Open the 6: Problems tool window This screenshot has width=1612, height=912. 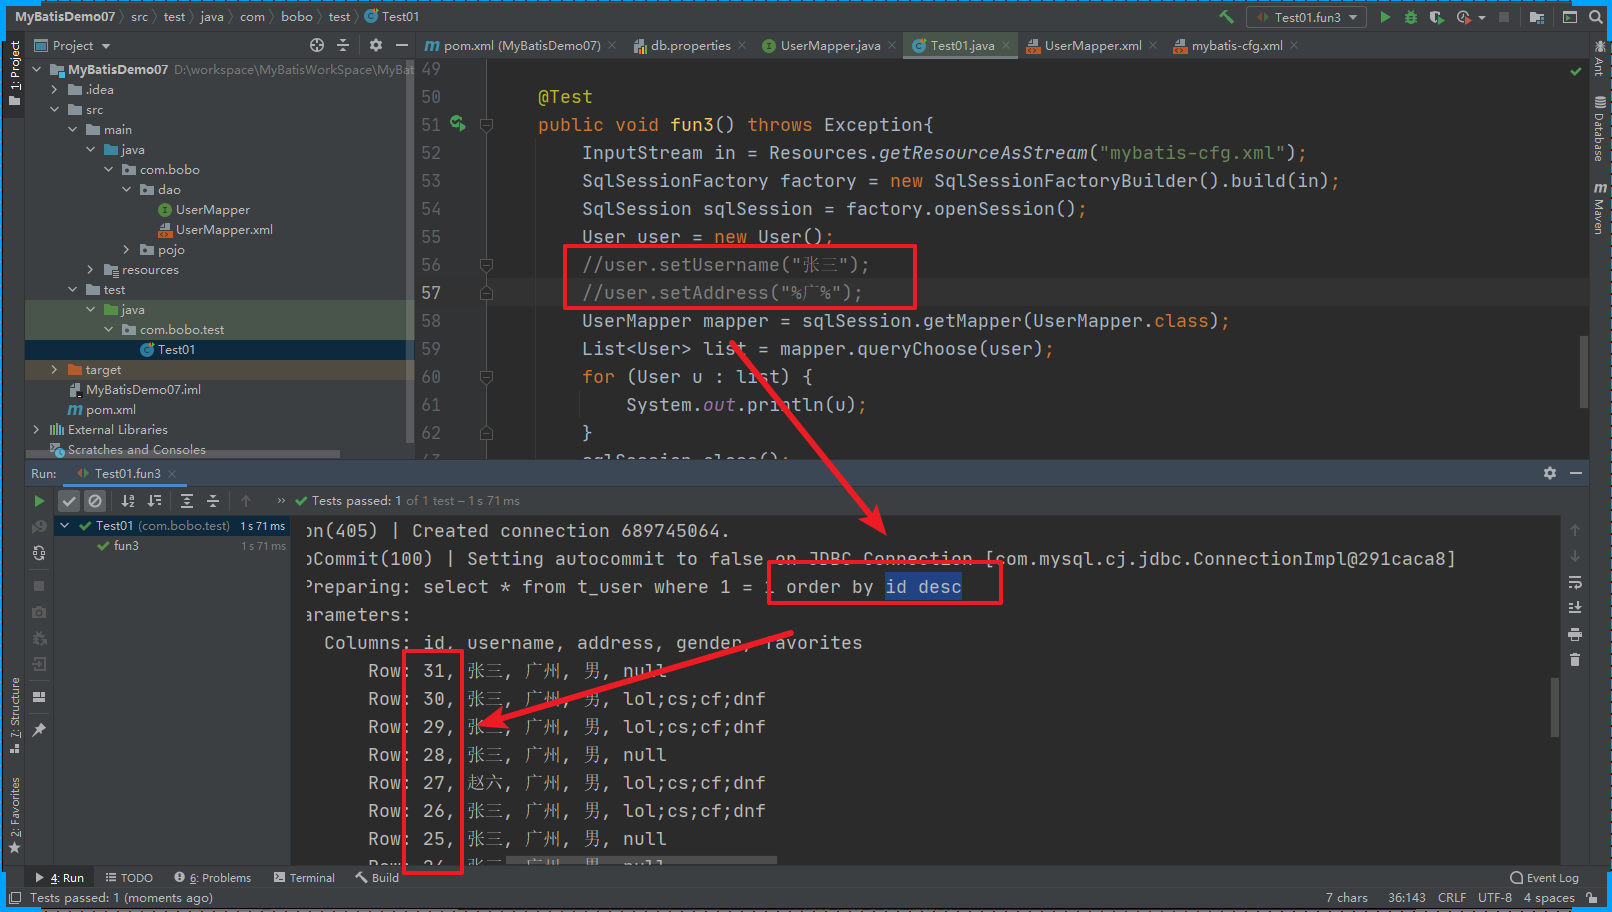point(212,878)
